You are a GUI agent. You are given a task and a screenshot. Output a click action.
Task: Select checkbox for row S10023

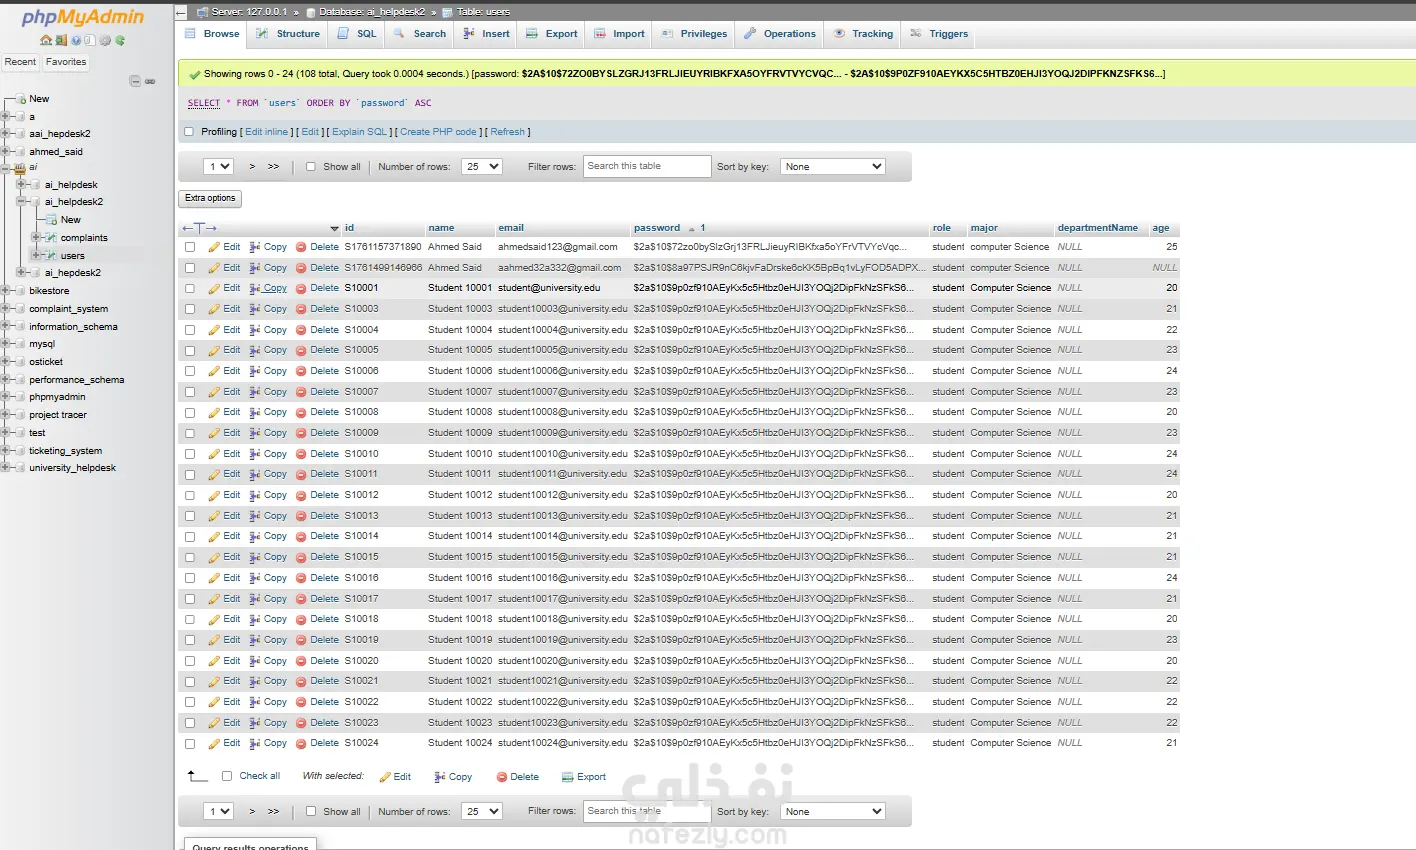coord(190,723)
